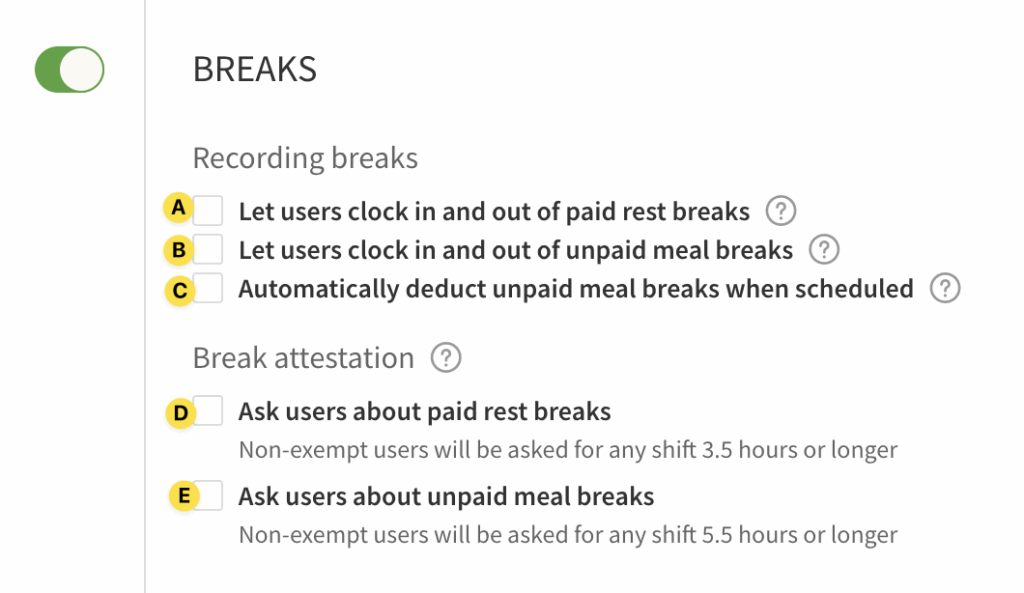The width and height of the screenshot is (1024, 593).
Task: Click the 5.5 hours or longer note
Action: (567, 534)
